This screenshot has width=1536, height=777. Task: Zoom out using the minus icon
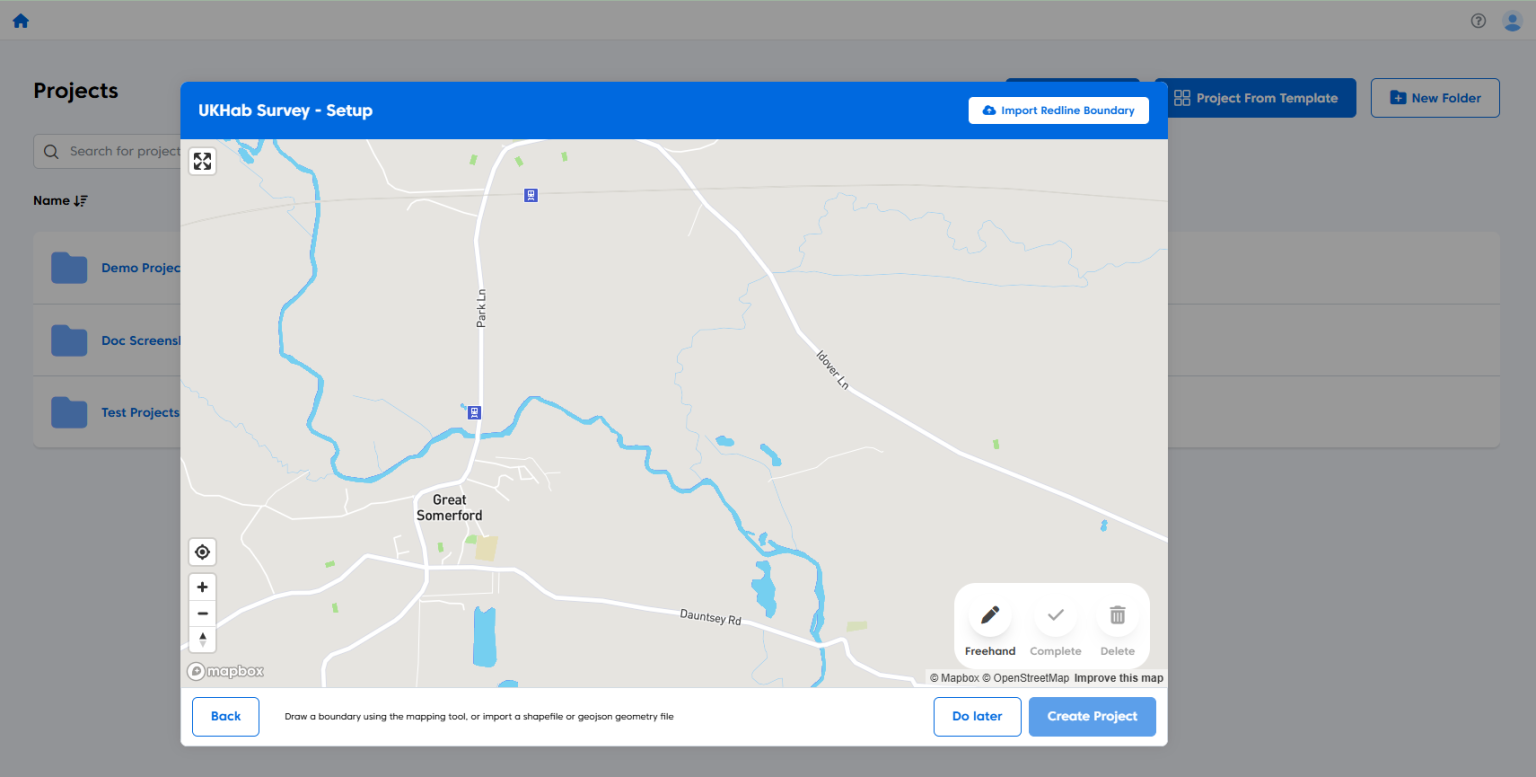point(202,612)
